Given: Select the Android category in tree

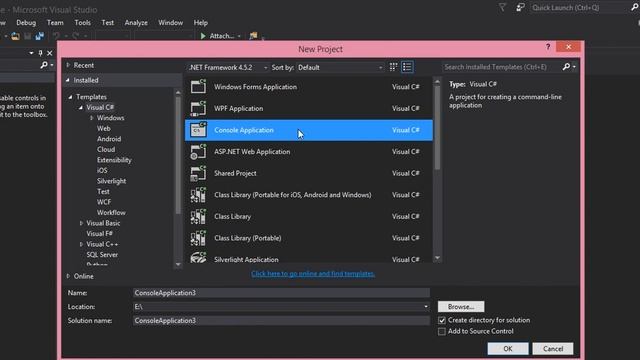Looking at the screenshot, I should coord(109,139).
